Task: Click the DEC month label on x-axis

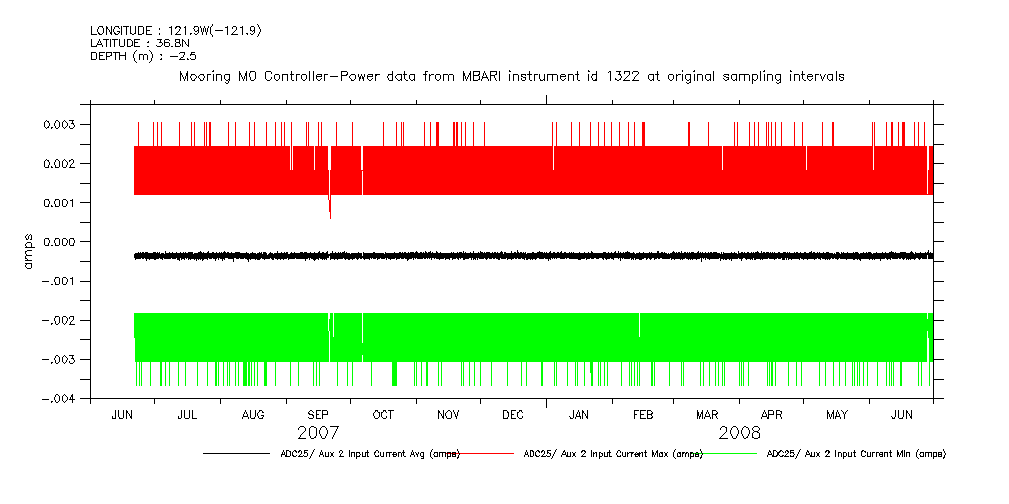Action: (512, 415)
